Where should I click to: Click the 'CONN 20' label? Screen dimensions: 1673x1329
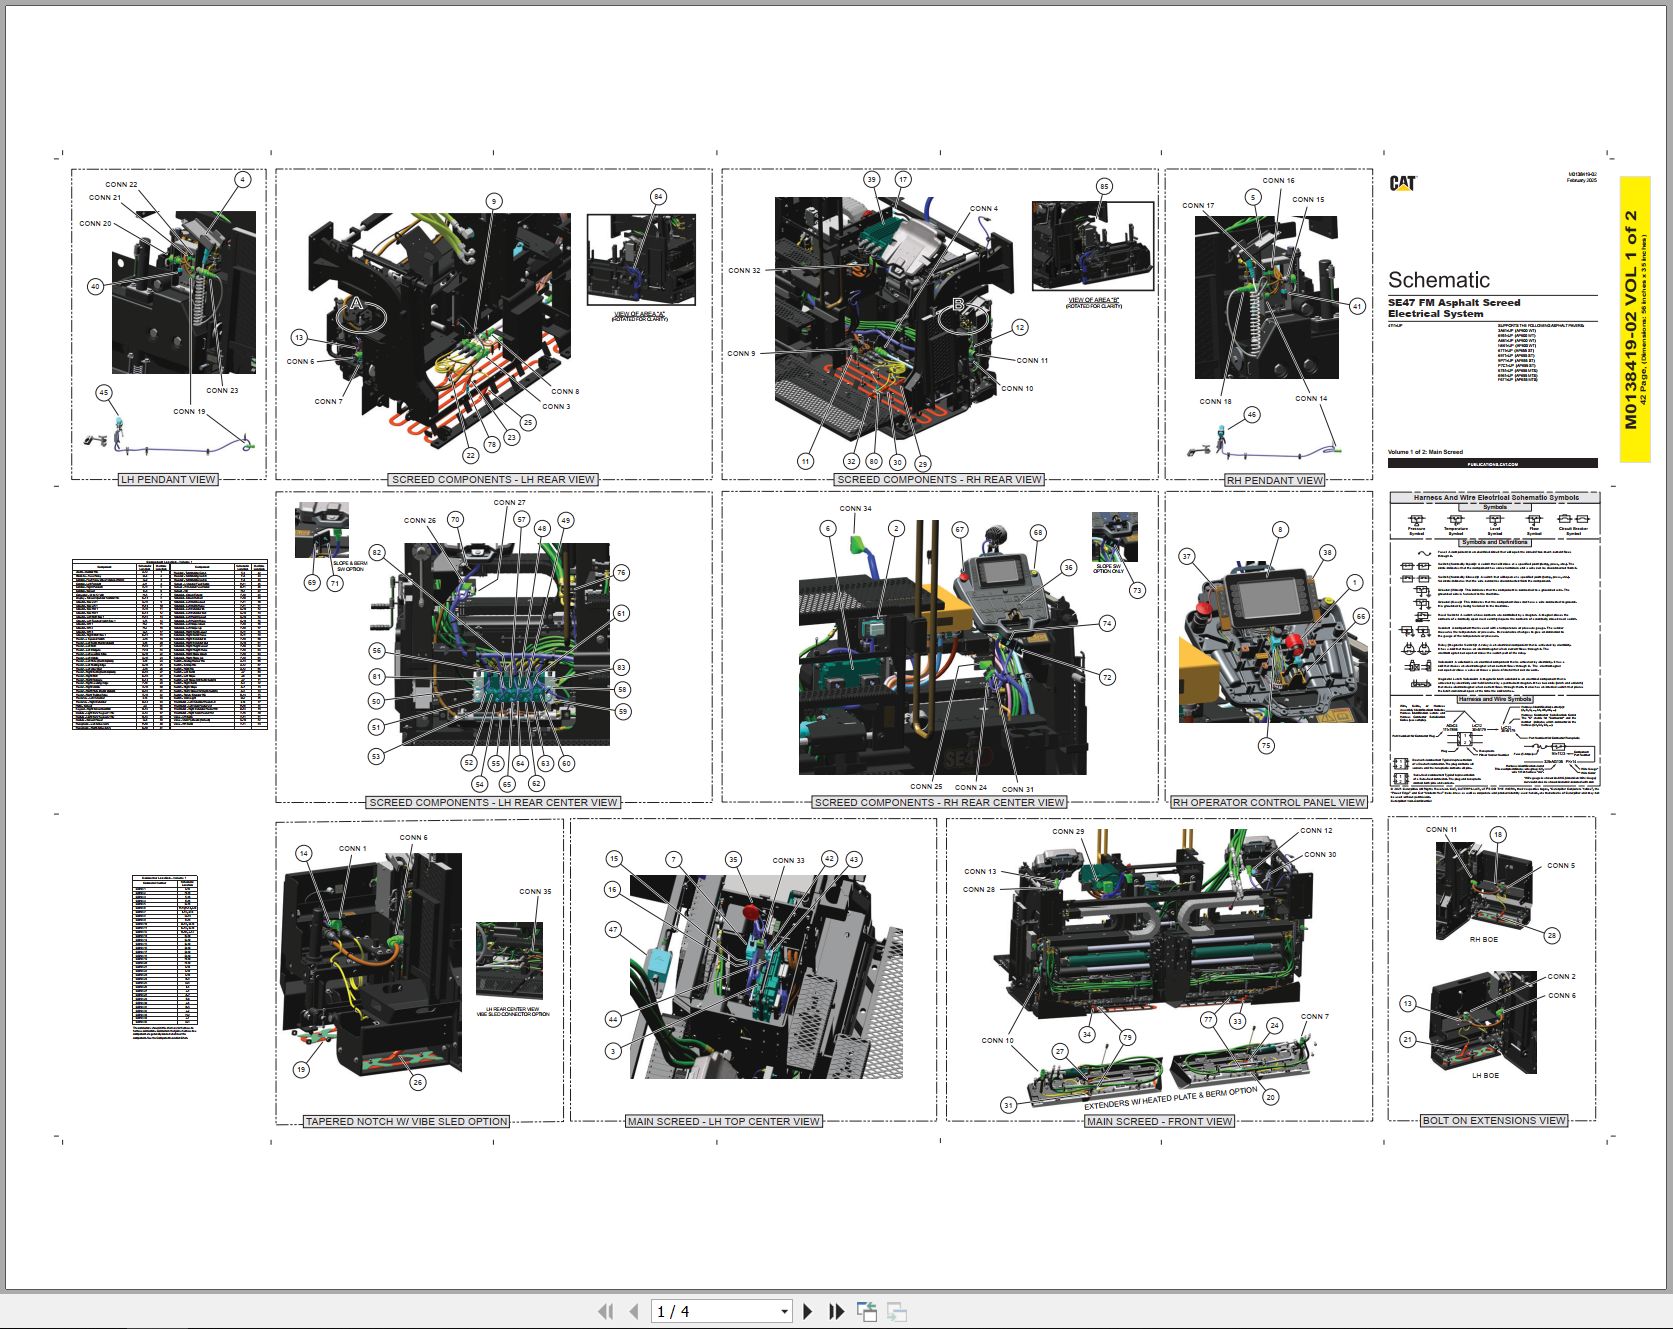(96, 224)
